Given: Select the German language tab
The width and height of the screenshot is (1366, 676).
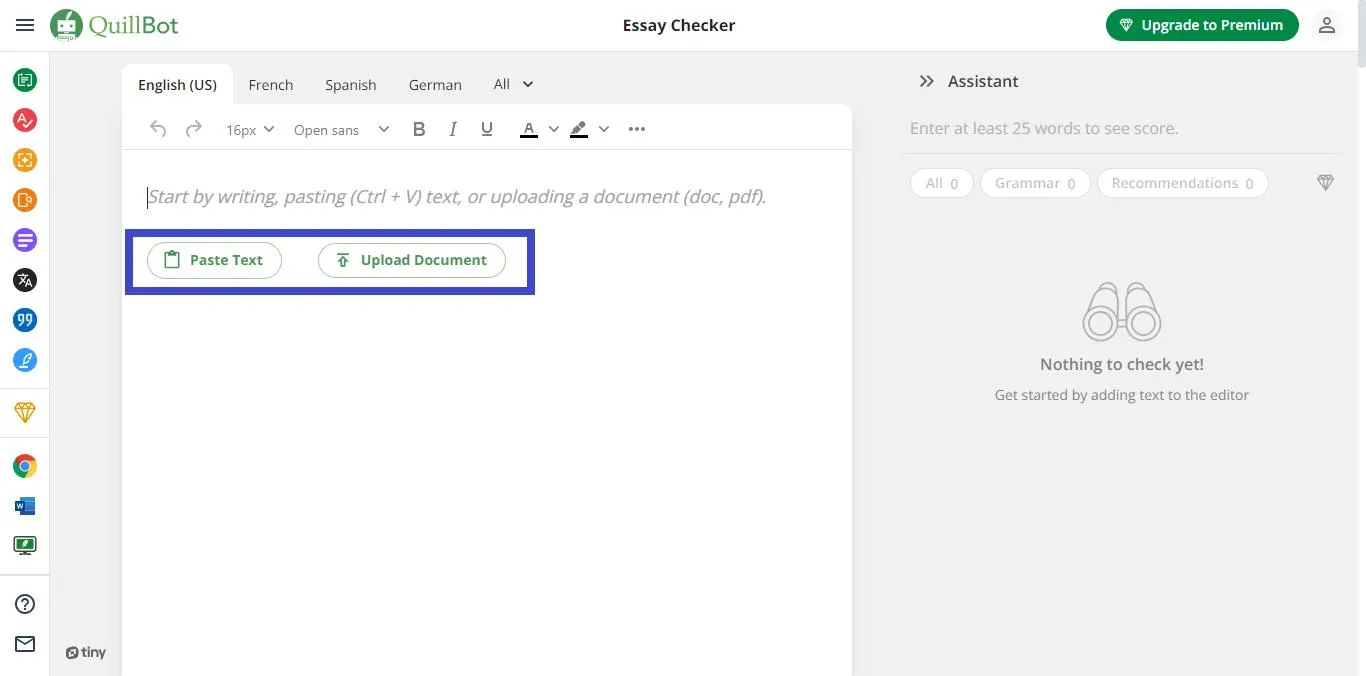Looking at the screenshot, I should point(434,84).
